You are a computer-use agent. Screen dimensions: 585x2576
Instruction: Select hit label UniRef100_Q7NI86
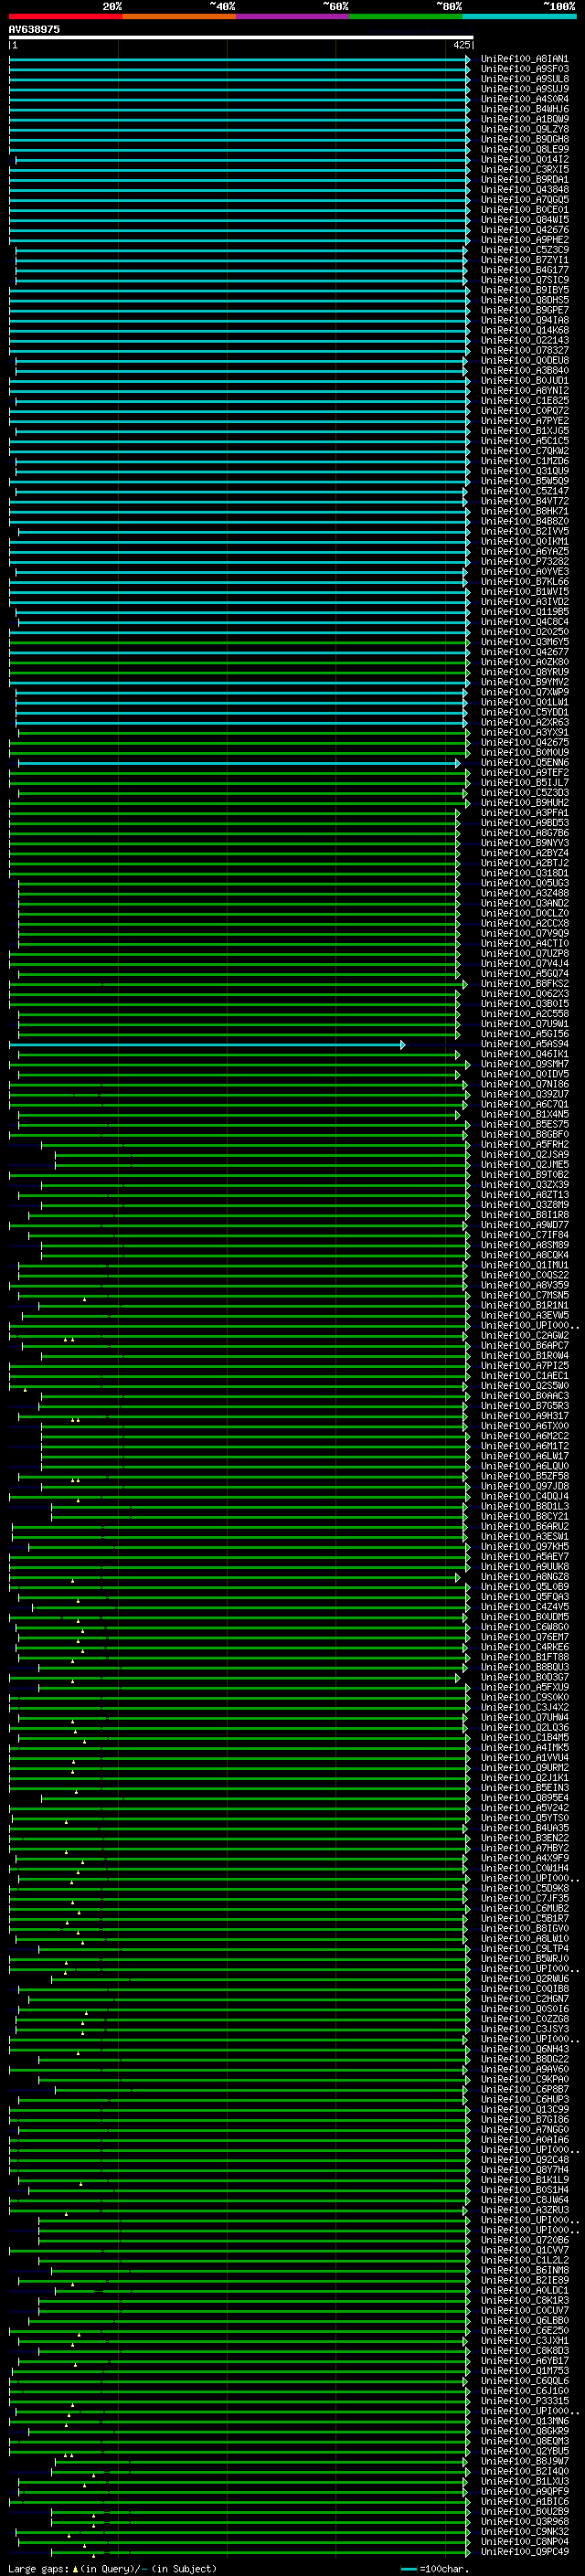pos(524,1084)
